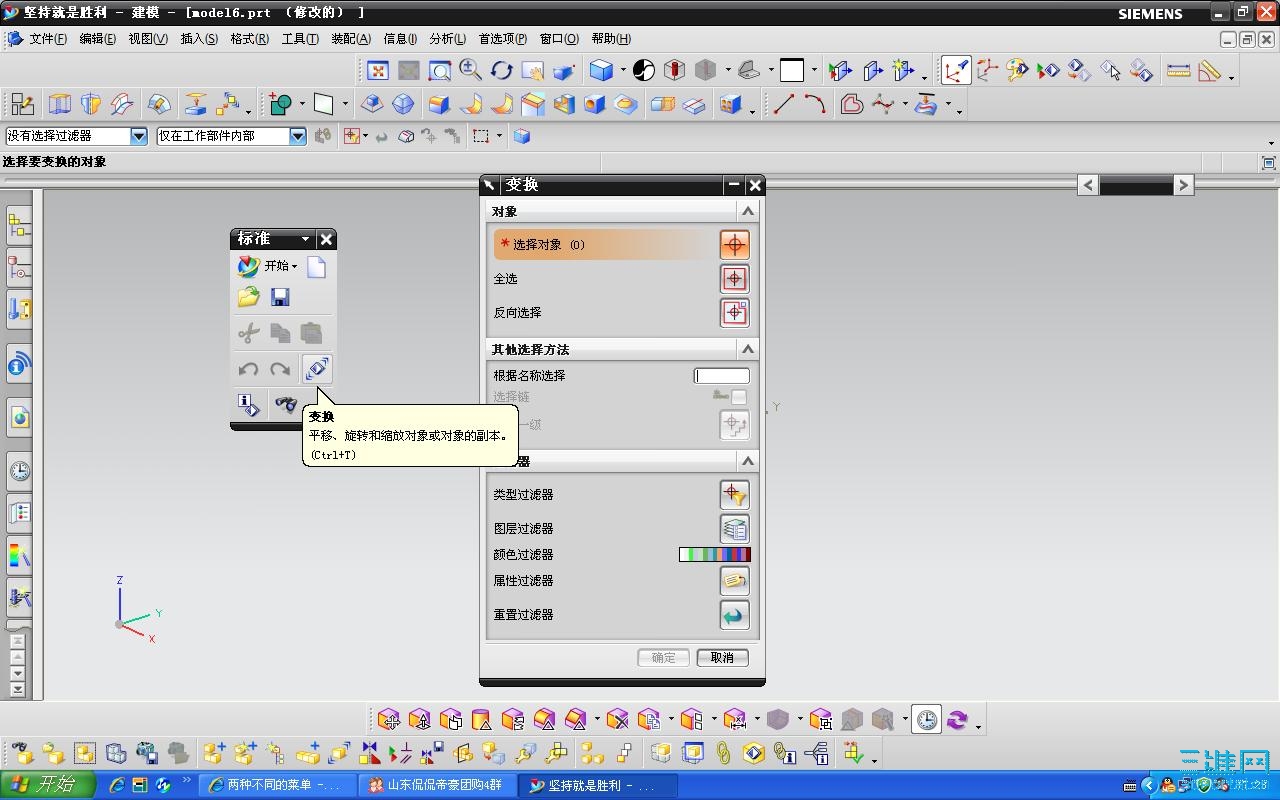Open the Assembly Navigator sidebar tab
1280x800 pixels.
point(19,227)
